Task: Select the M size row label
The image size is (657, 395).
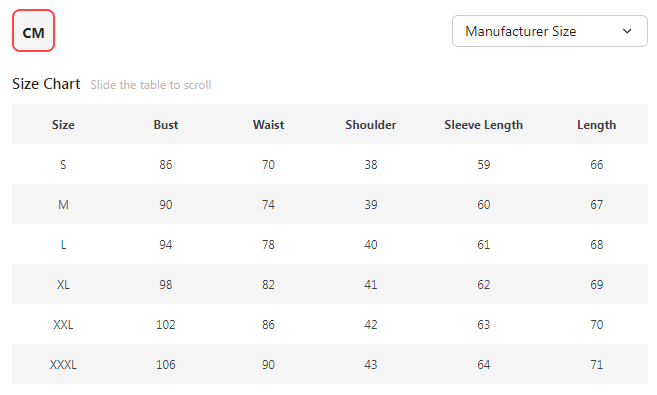Action: click(x=63, y=205)
